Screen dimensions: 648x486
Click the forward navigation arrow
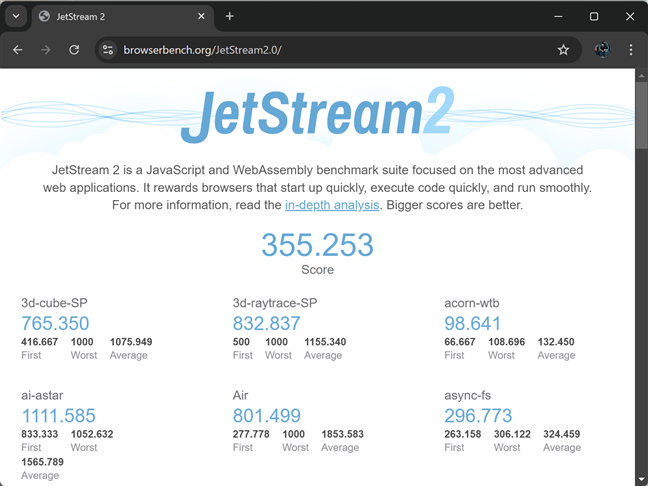(45, 50)
